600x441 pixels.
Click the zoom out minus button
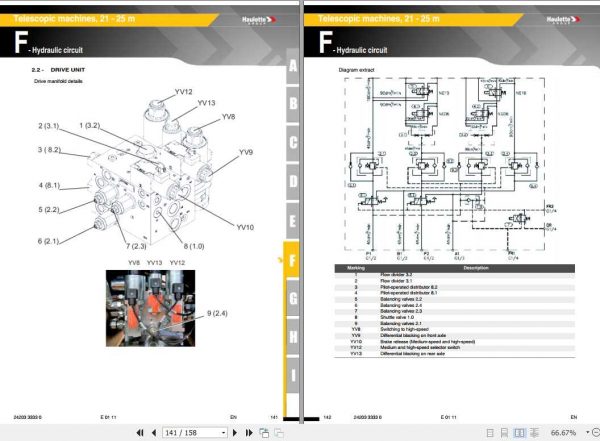(x=596, y=433)
